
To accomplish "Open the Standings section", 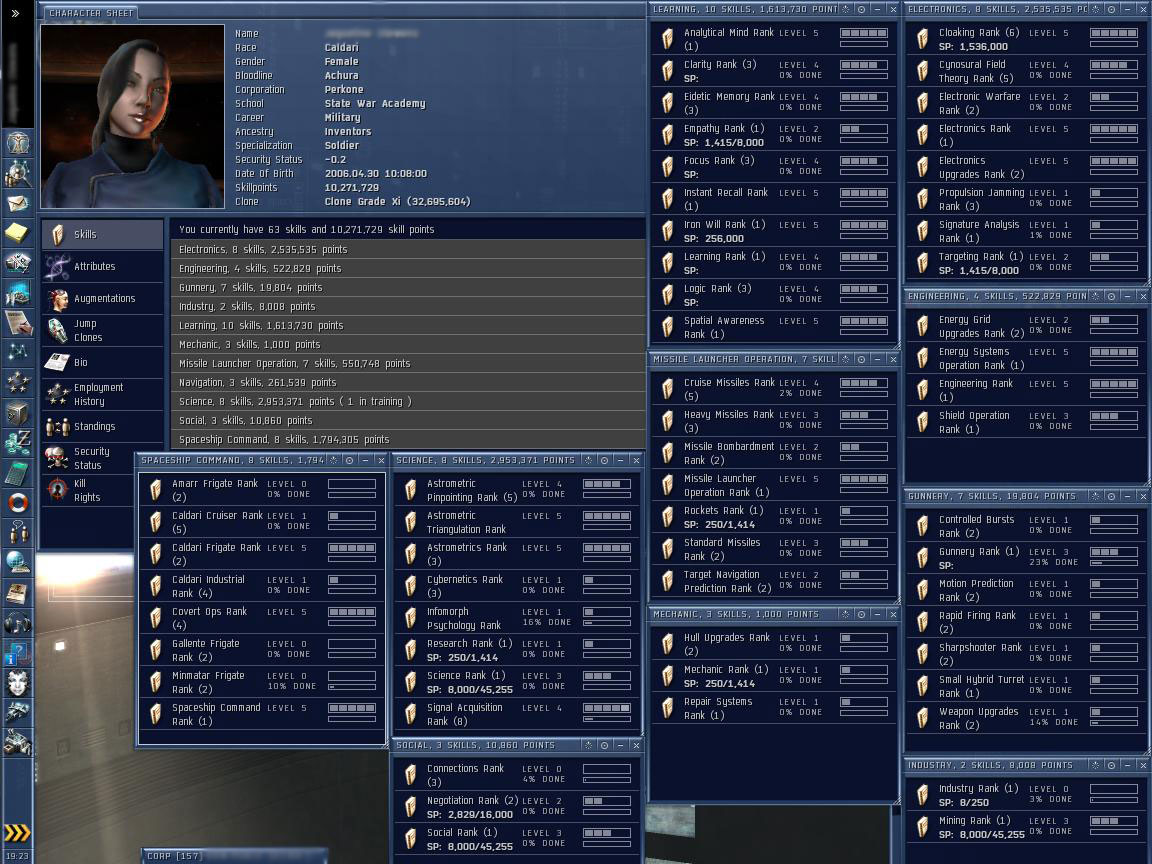I will tap(102, 426).
